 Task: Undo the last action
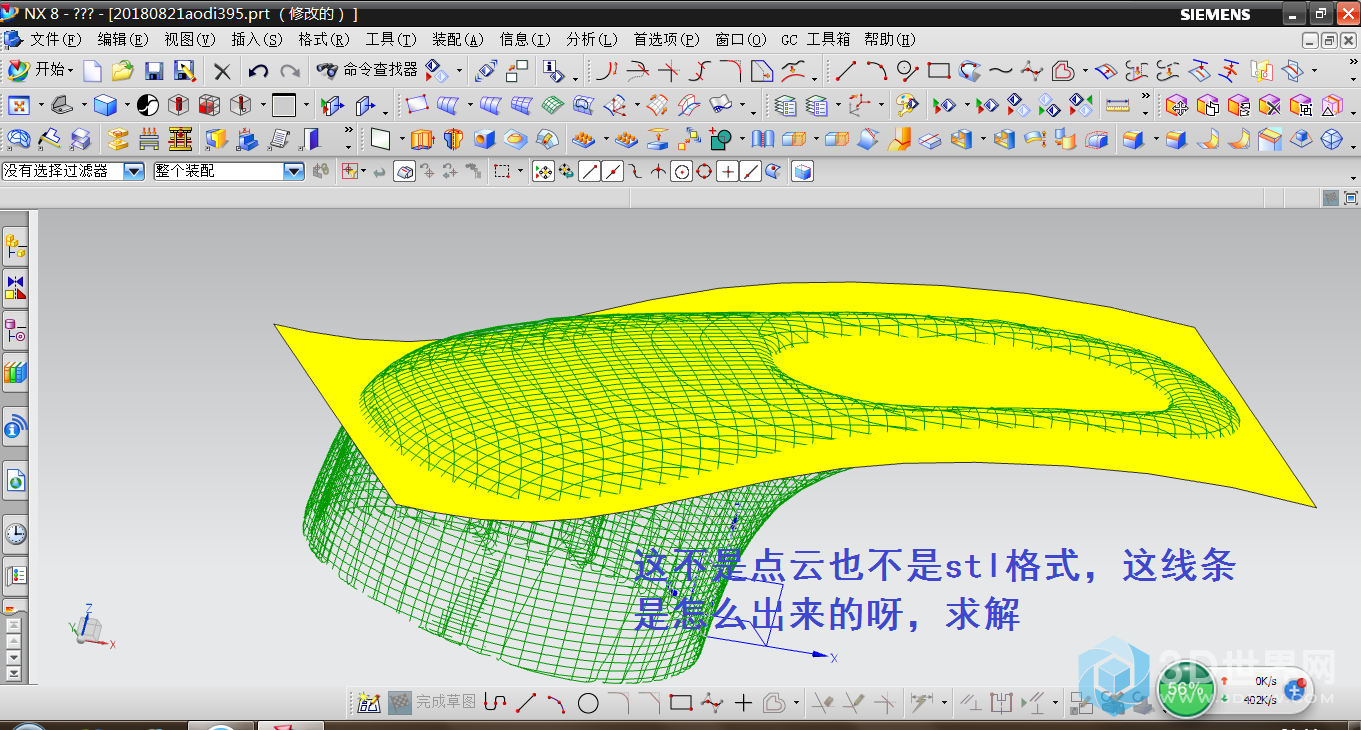coord(258,71)
